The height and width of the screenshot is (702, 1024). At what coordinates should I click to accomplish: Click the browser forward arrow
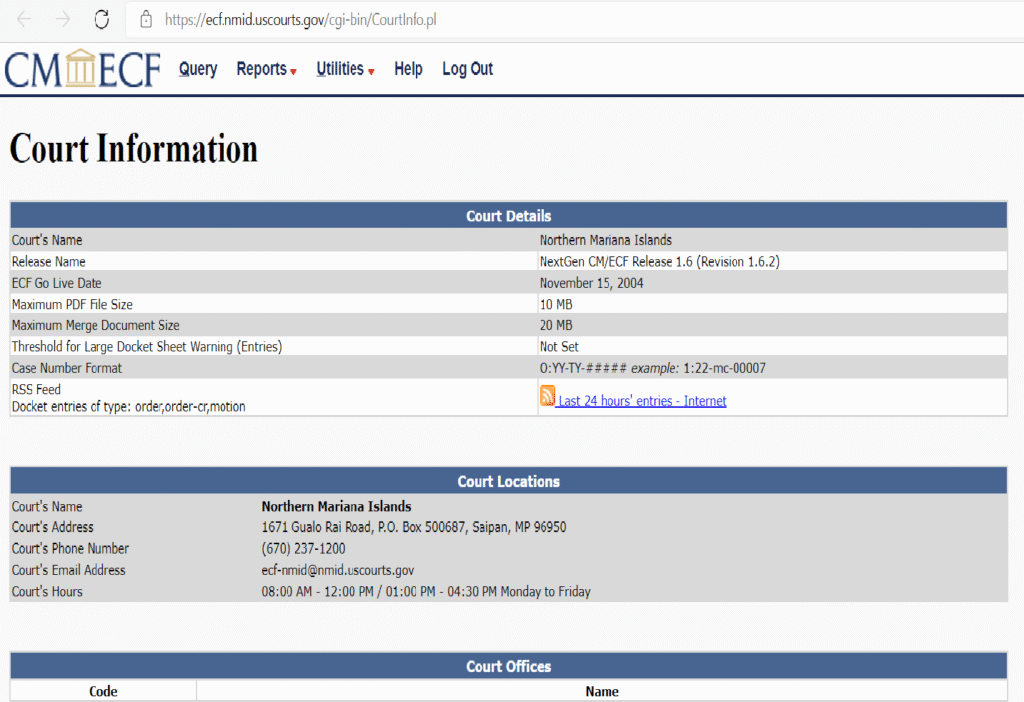tap(63, 19)
